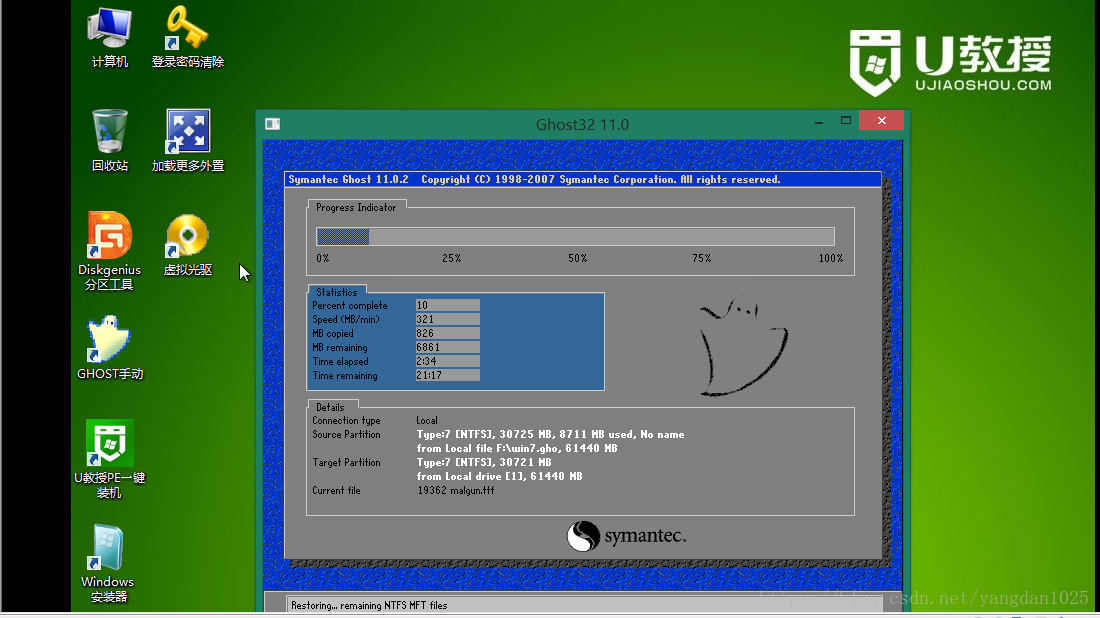Open Windows 安装器 icon

(x=107, y=563)
